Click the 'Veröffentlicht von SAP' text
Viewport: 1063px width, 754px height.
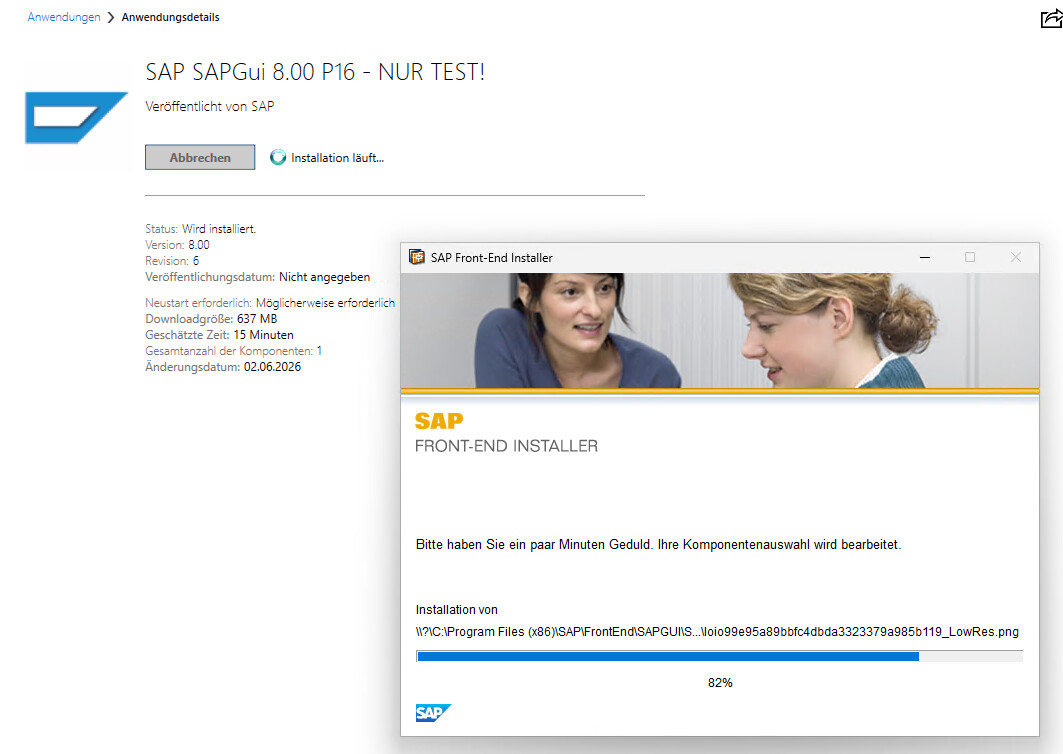pyautogui.click(x=209, y=106)
